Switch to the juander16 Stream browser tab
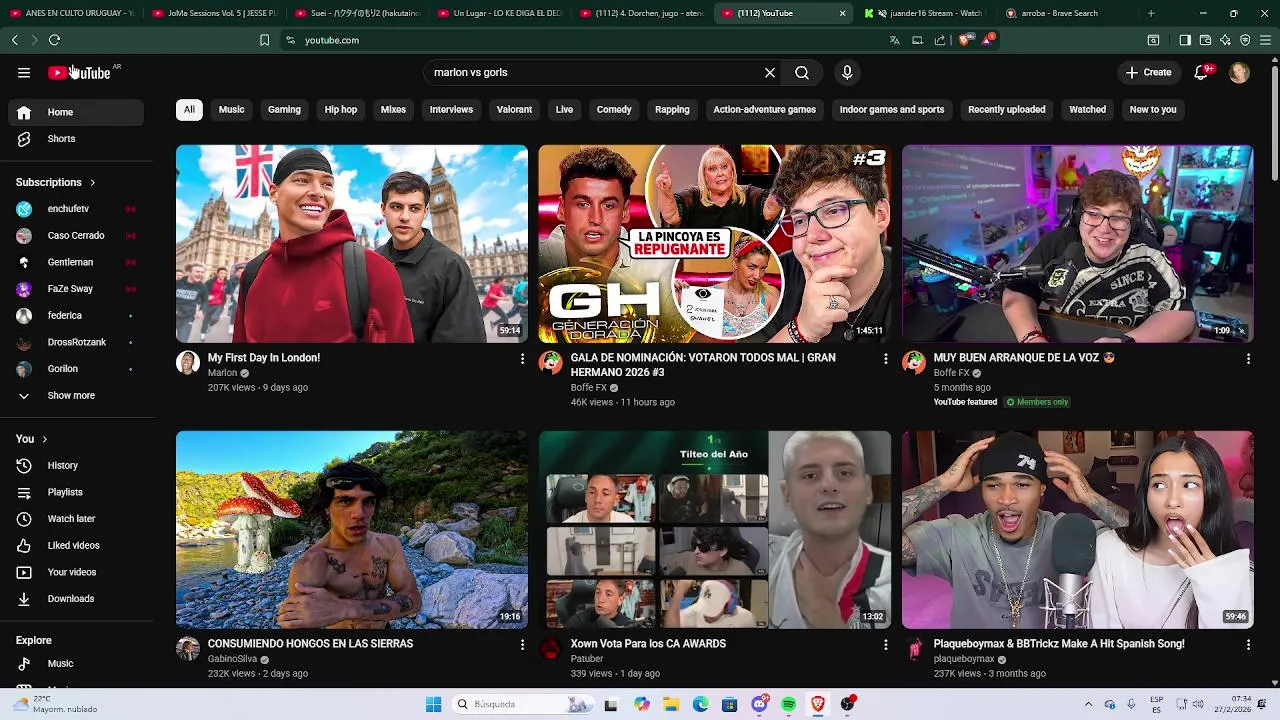This screenshot has height=720, width=1280. click(925, 13)
